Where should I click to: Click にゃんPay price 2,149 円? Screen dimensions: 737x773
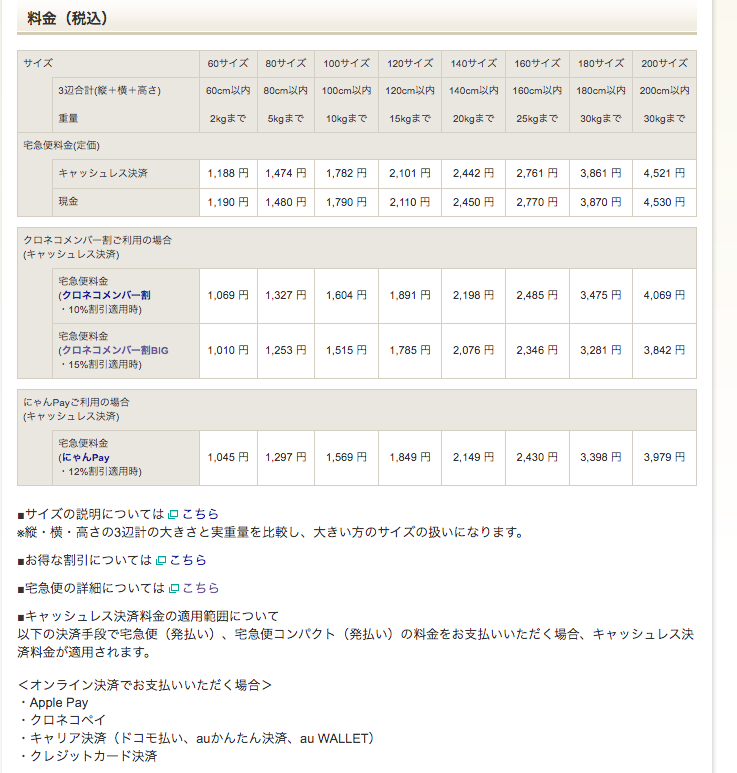(x=474, y=457)
